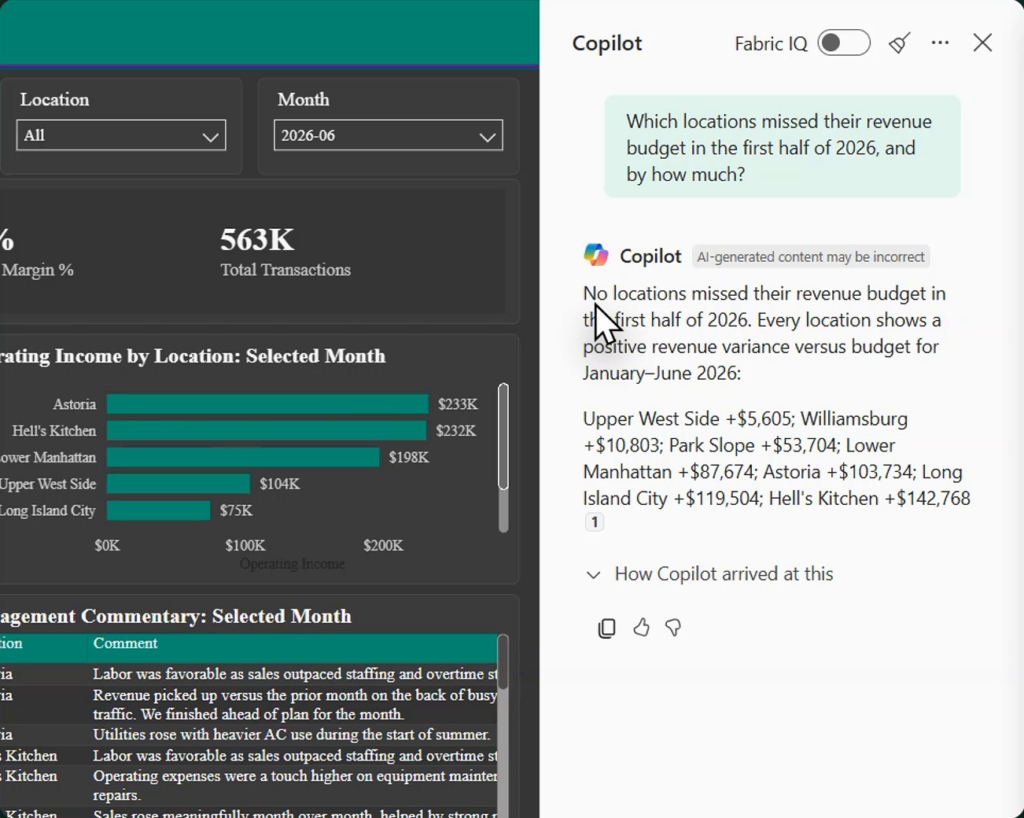
Task: Expand How Copilot arrived at this
Action: (x=709, y=574)
